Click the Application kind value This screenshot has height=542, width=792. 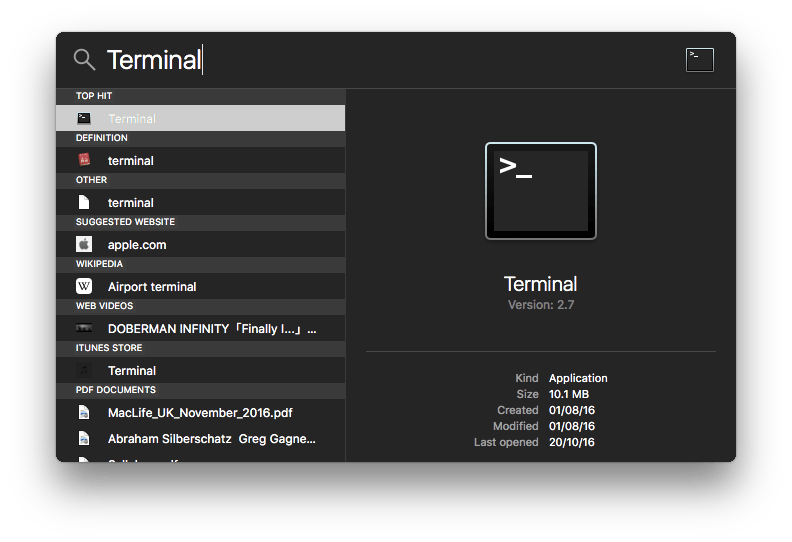(x=578, y=378)
